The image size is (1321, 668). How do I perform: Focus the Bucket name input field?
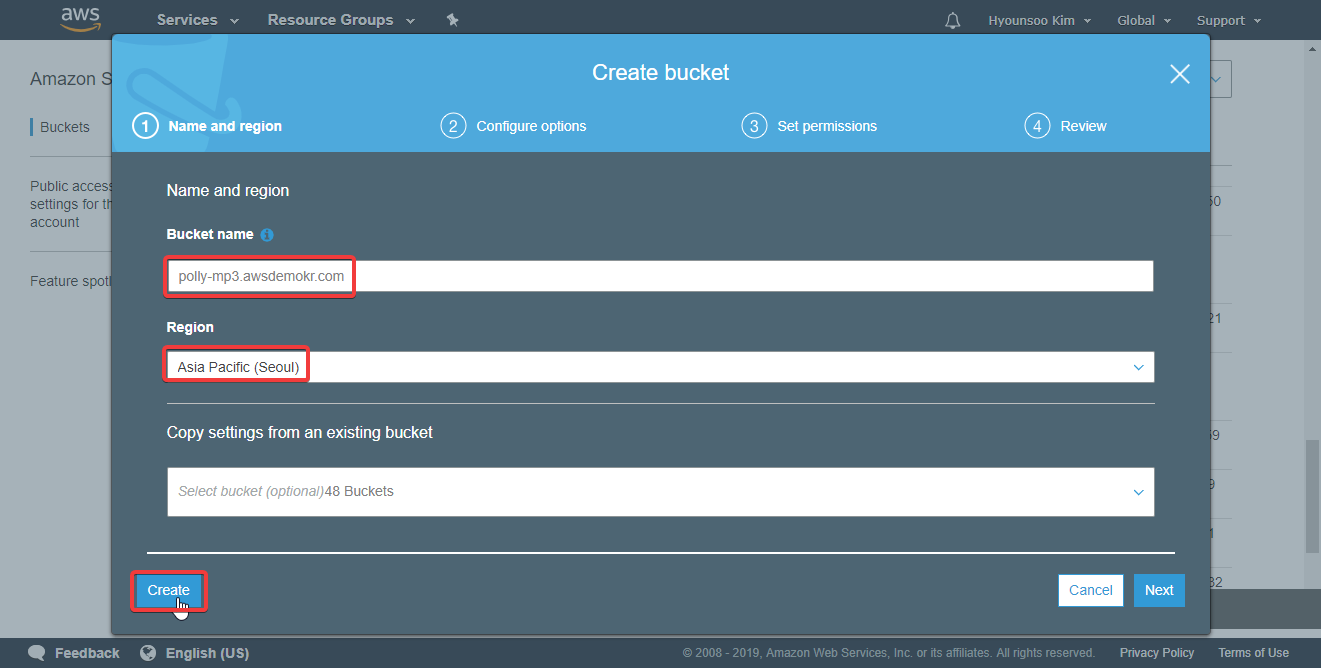point(660,276)
